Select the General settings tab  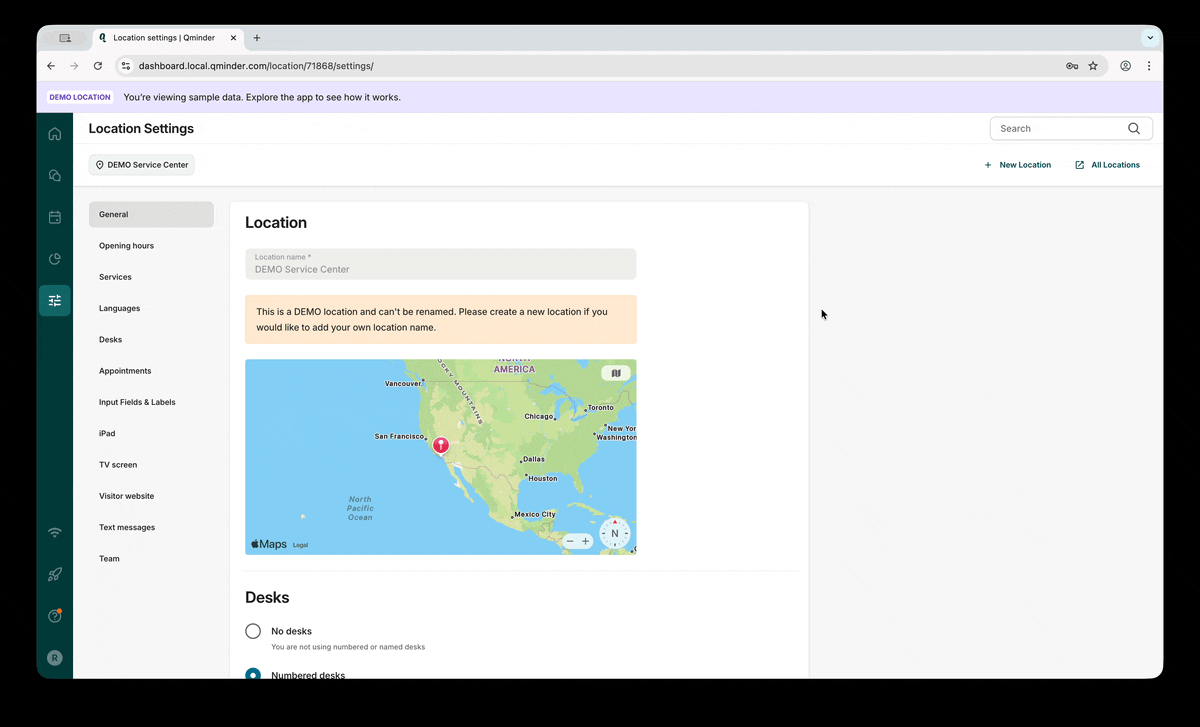point(151,214)
